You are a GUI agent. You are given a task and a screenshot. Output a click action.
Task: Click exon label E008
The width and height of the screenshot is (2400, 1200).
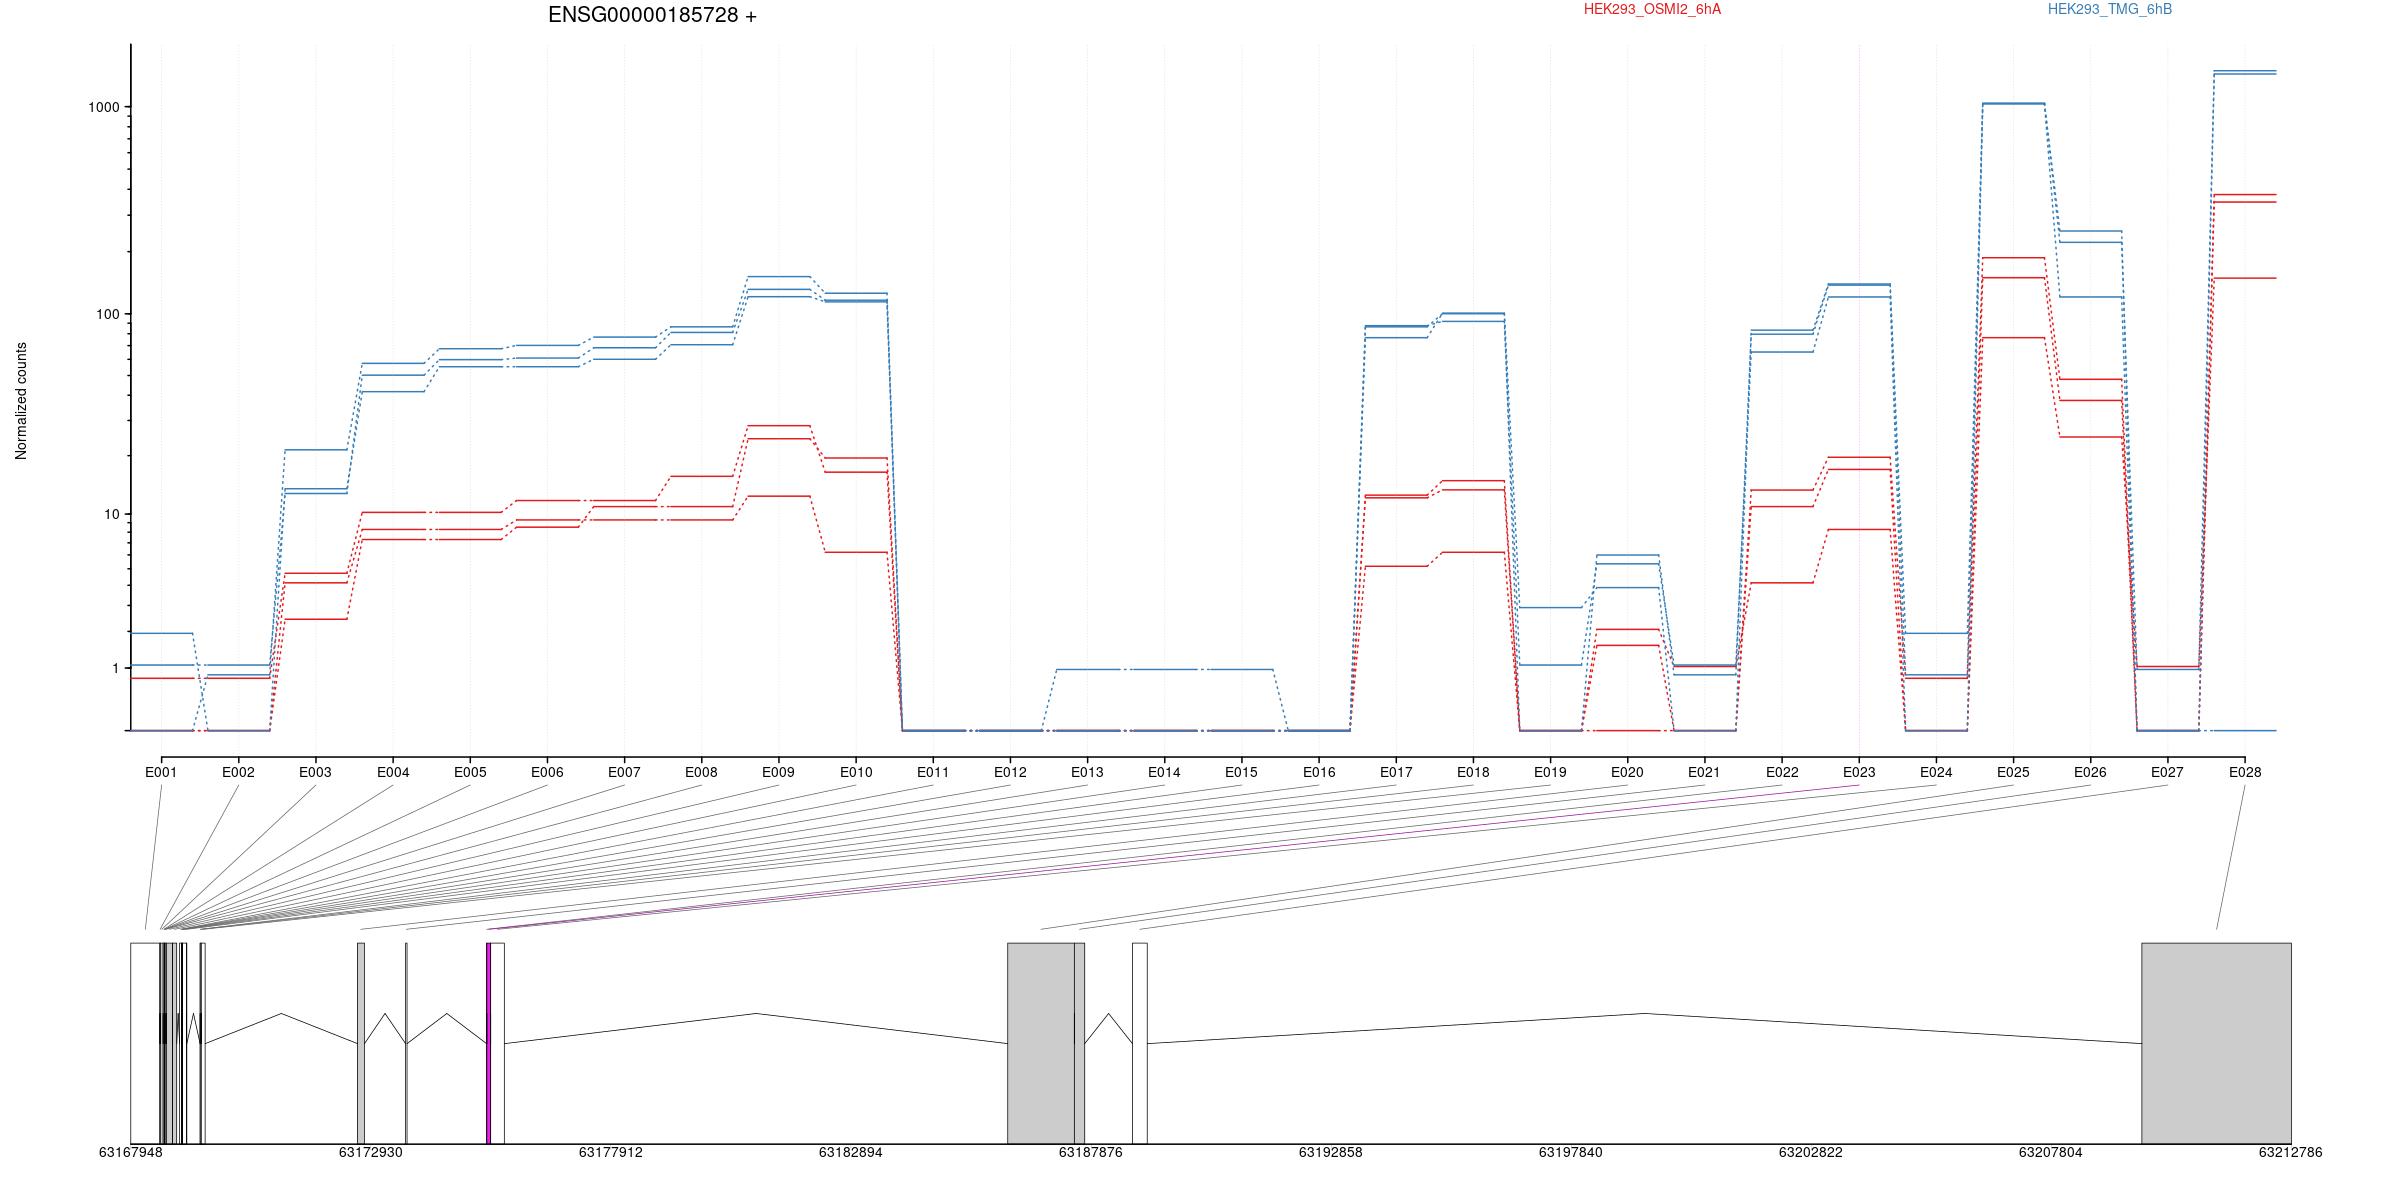click(701, 772)
